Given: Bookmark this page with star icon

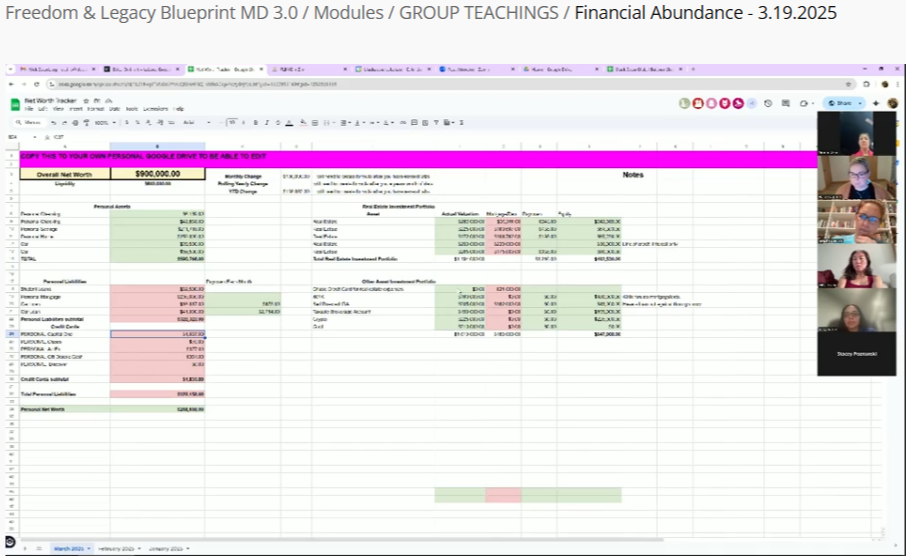Looking at the screenshot, I should 848,84.
